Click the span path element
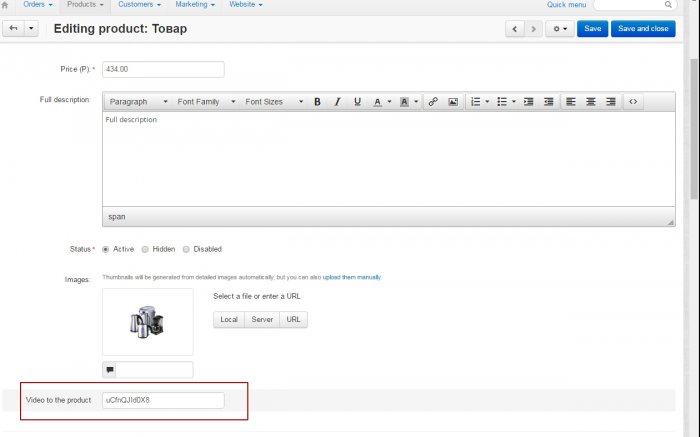 pos(117,216)
